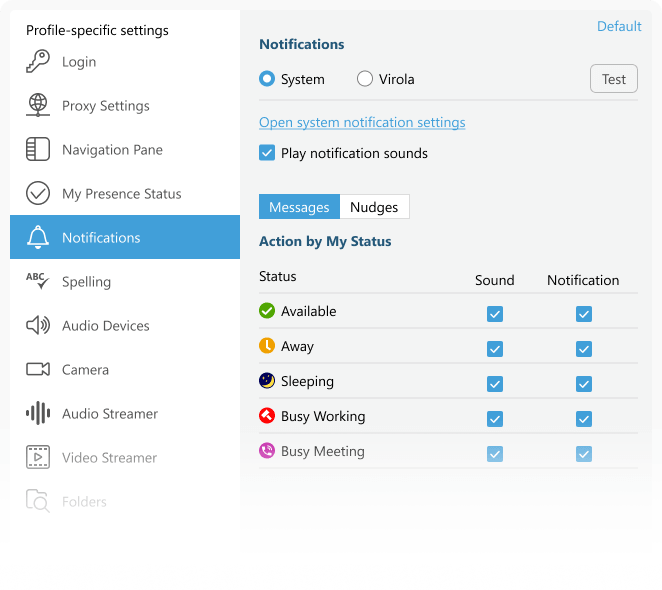Viewport: 662px width, 590px height.
Task: Click the 'Notification' column header
Action: pyautogui.click(x=583, y=280)
